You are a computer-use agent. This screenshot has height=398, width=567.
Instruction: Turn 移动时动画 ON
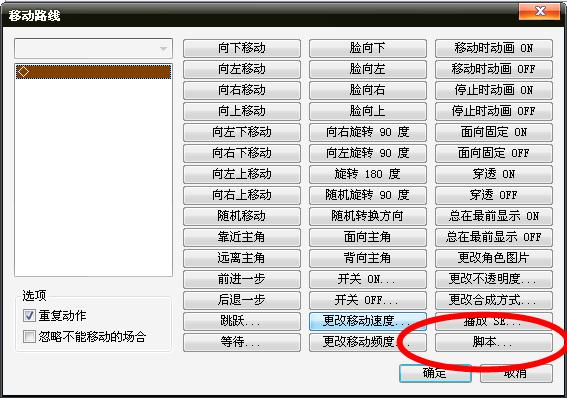tap(494, 48)
